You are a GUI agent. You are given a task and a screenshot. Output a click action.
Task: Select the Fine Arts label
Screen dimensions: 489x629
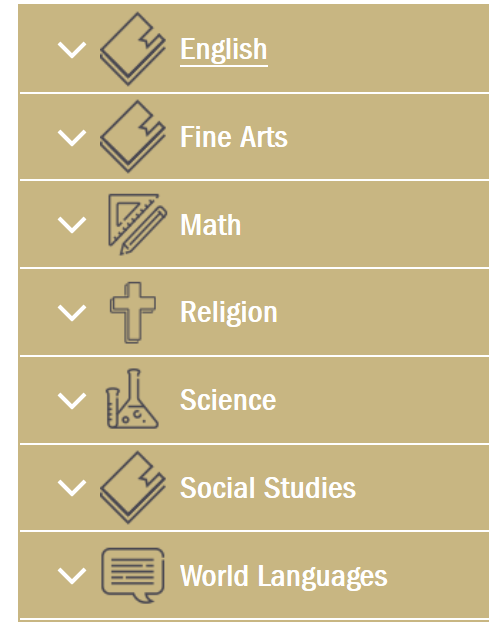[x=234, y=137]
